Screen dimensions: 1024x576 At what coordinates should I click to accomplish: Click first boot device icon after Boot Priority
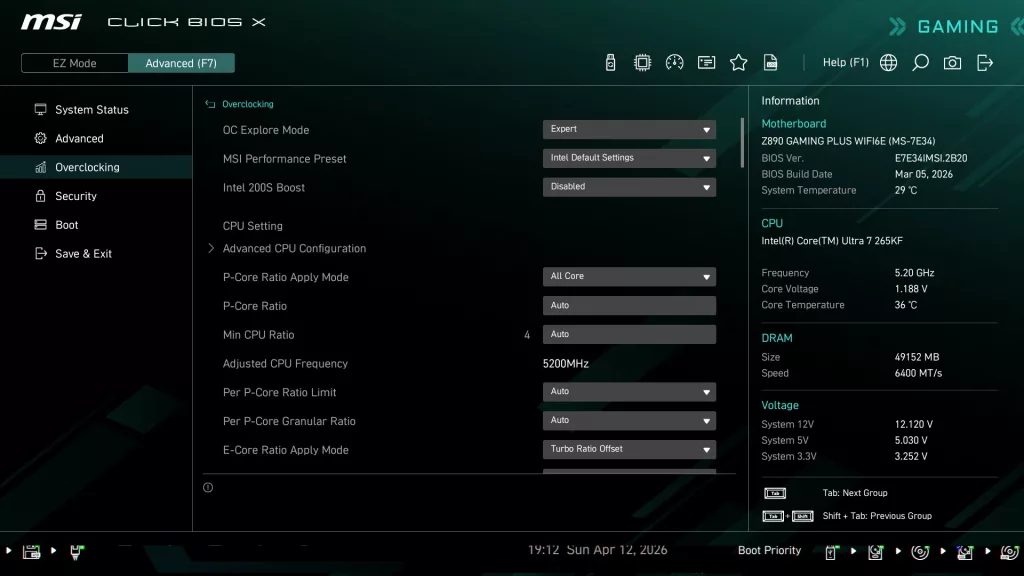(831, 552)
